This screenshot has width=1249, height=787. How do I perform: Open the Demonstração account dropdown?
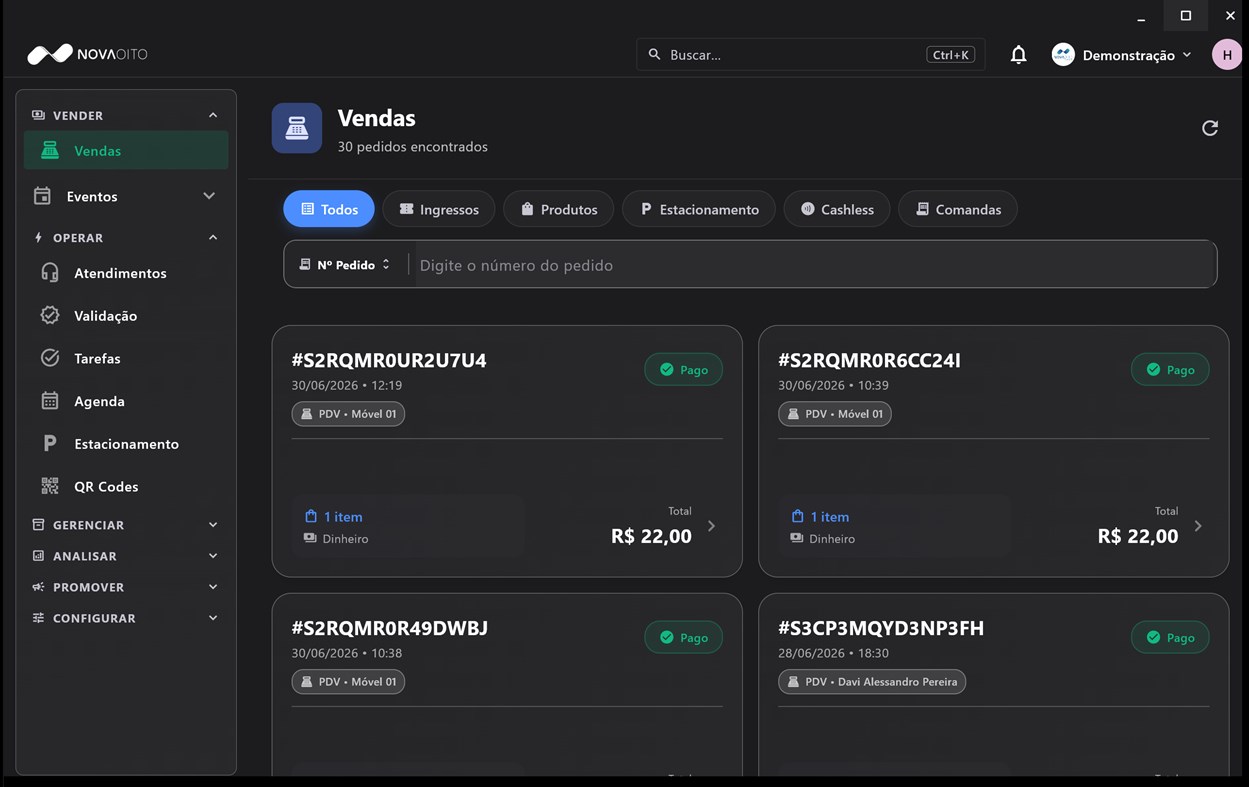1122,55
